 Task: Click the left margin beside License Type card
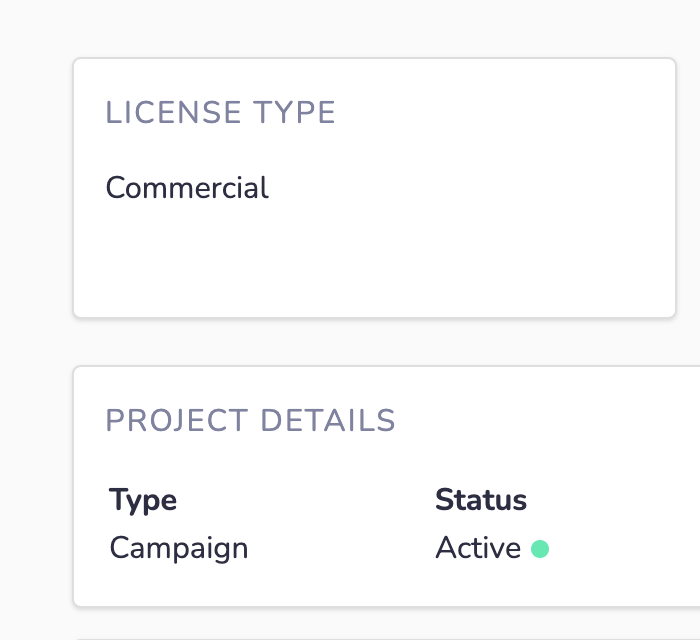36,187
